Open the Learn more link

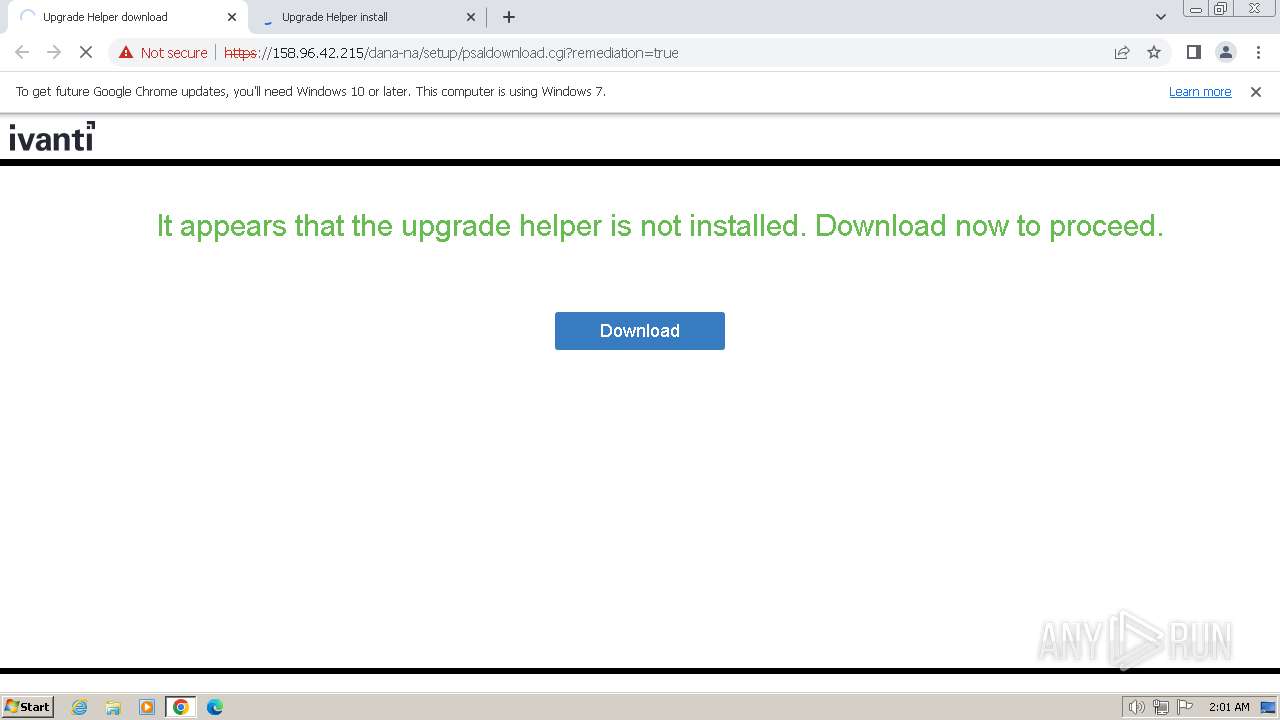coord(1200,92)
